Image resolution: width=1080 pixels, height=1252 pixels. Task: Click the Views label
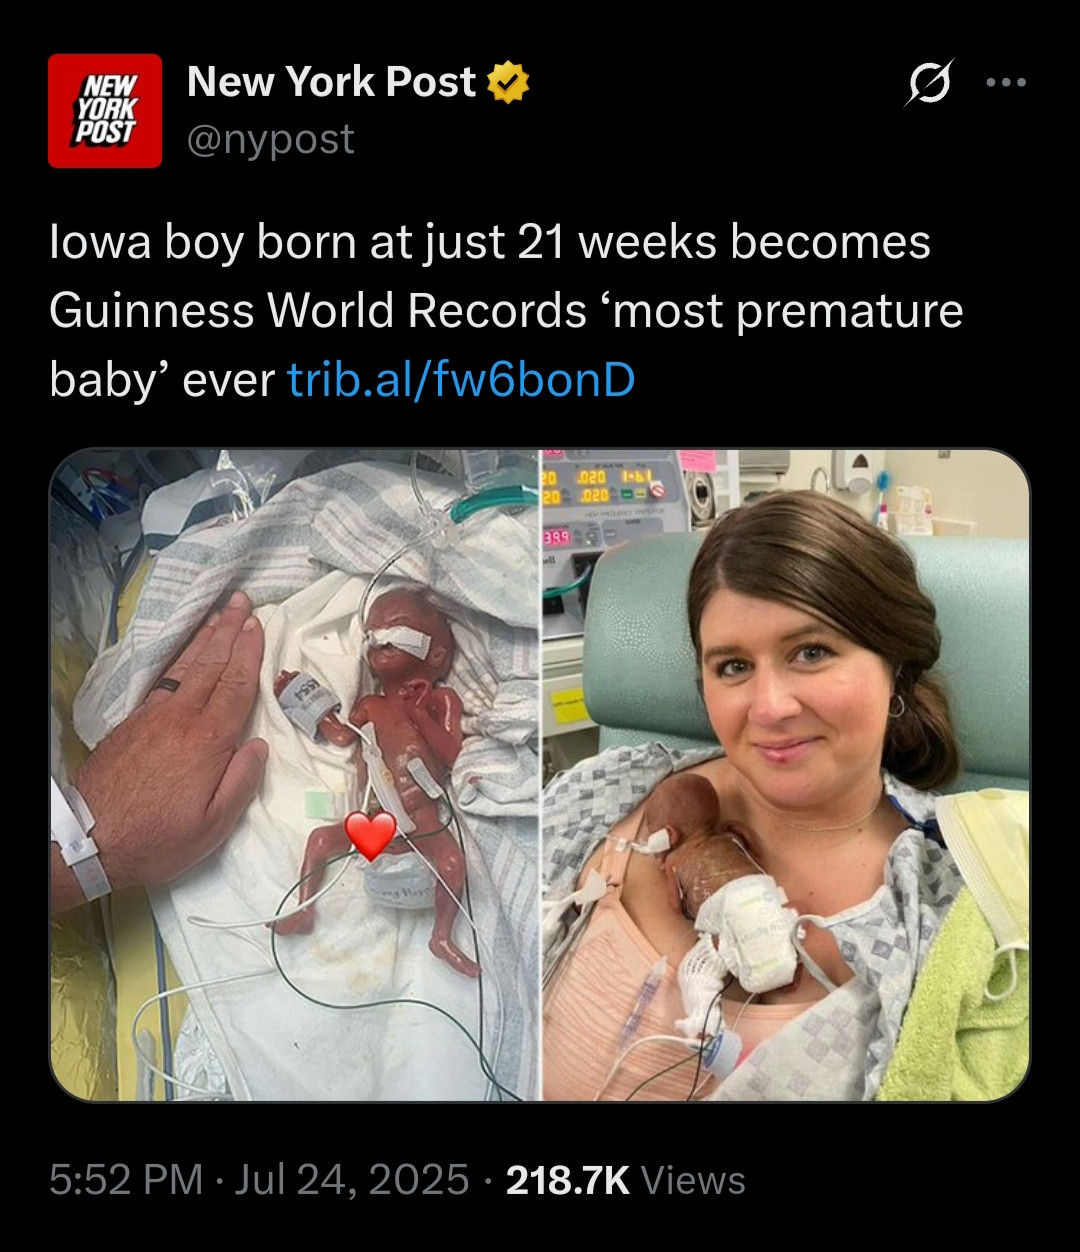693,1180
